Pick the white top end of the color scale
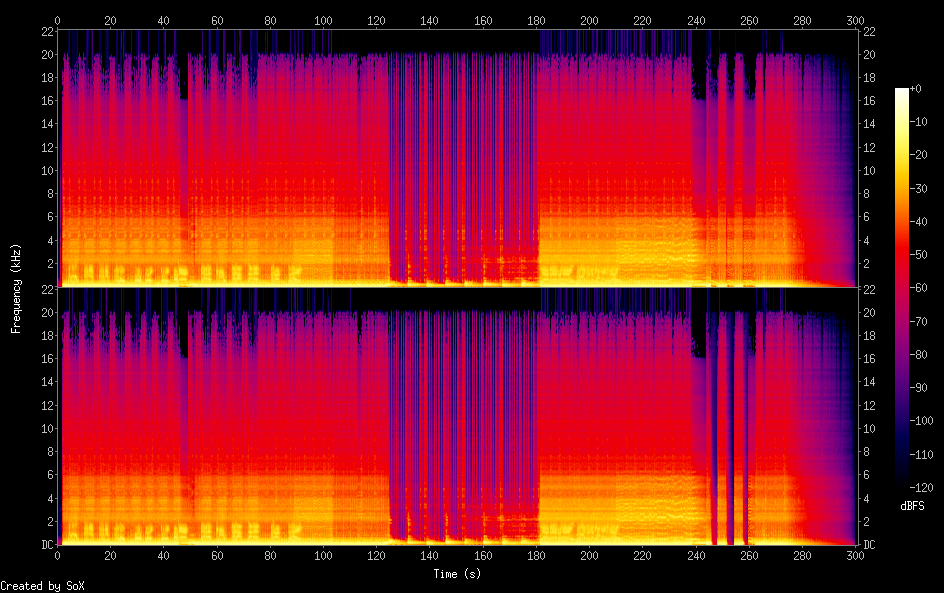 pos(901,91)
